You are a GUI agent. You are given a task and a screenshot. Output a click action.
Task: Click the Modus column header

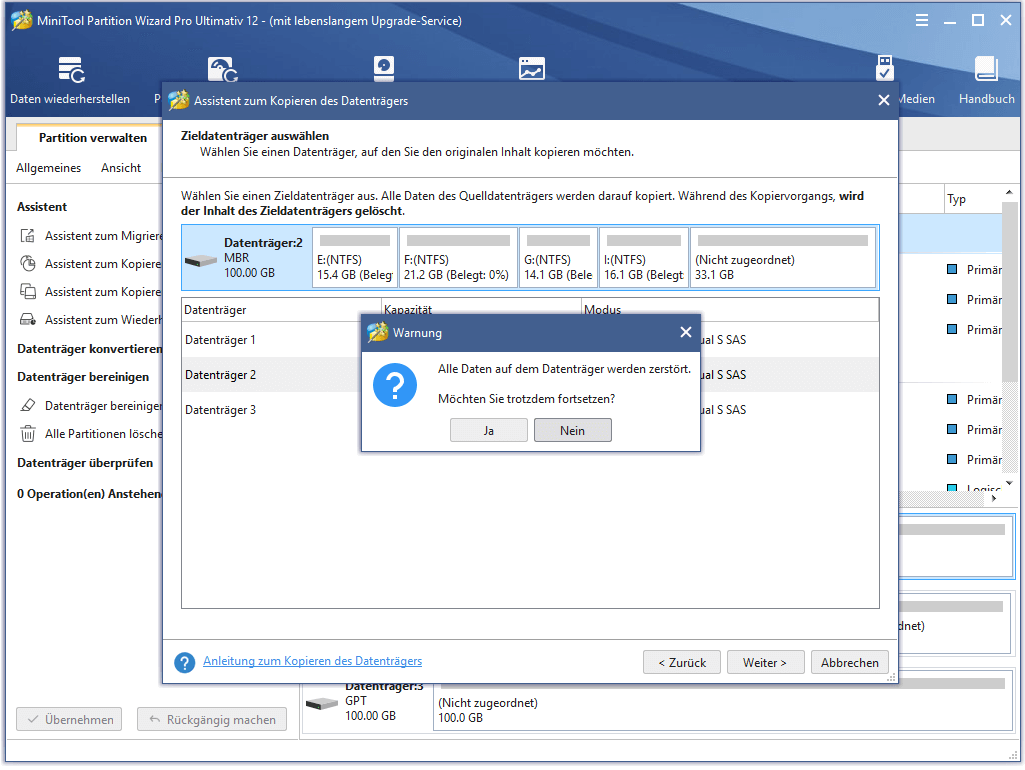pos(730,310)
